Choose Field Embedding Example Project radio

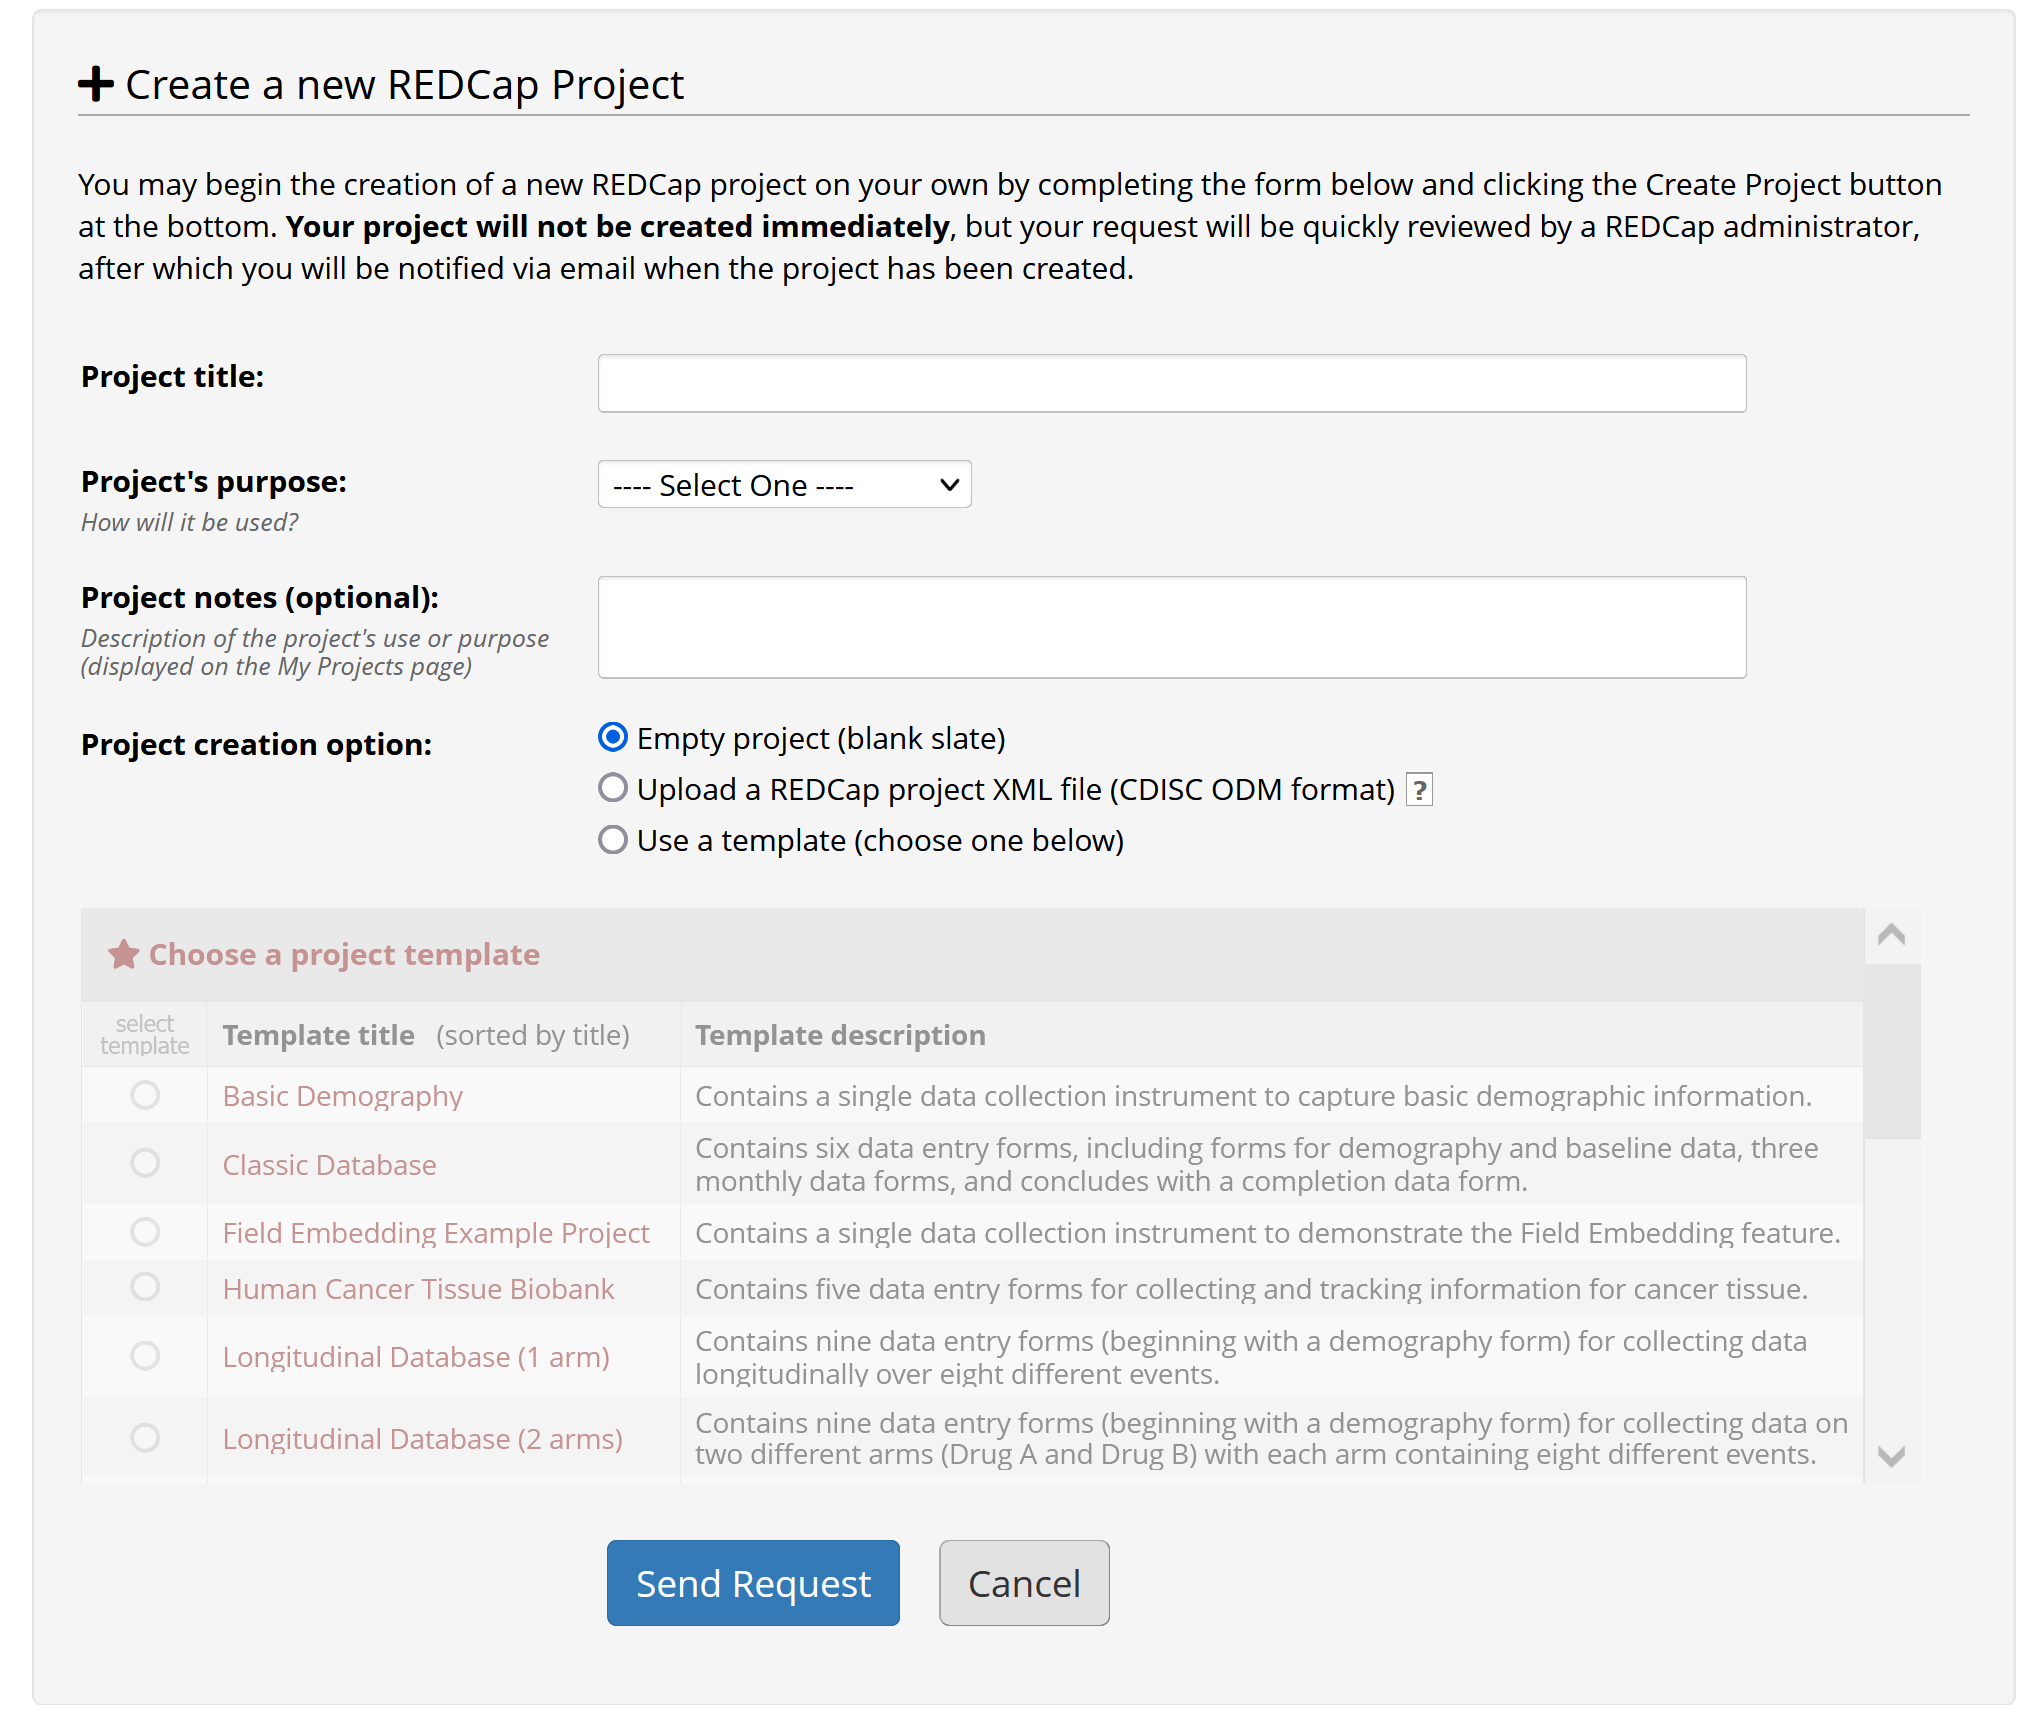click(145, 1232)
